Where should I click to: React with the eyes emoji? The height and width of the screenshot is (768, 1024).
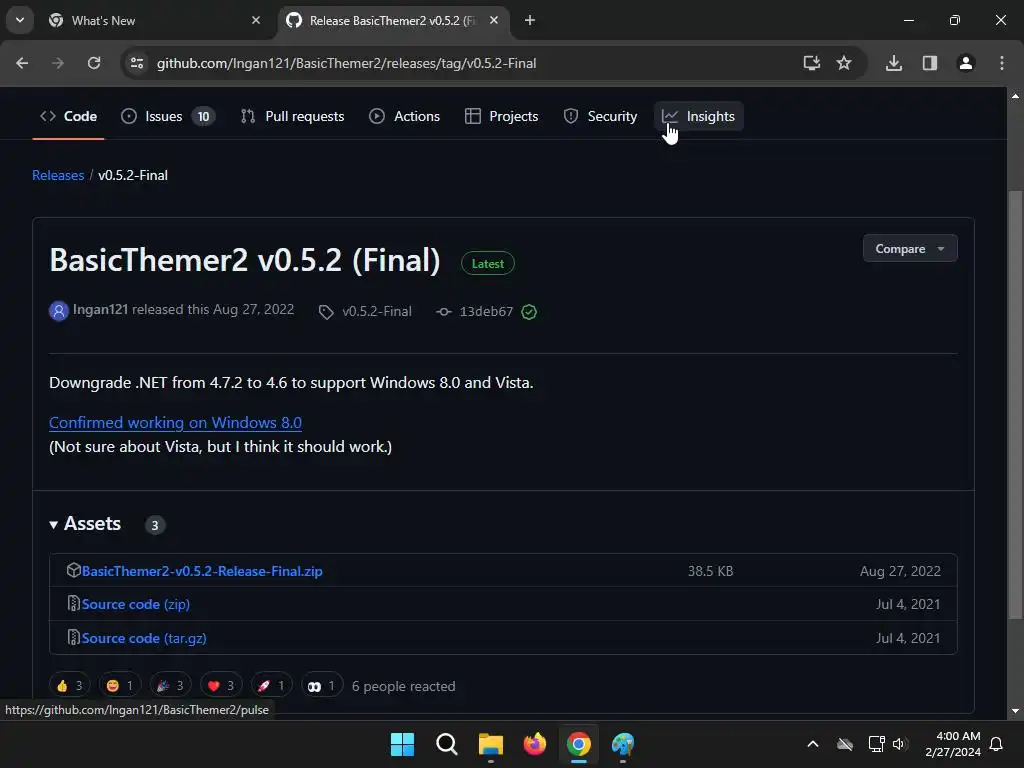(x=321, y=686)
